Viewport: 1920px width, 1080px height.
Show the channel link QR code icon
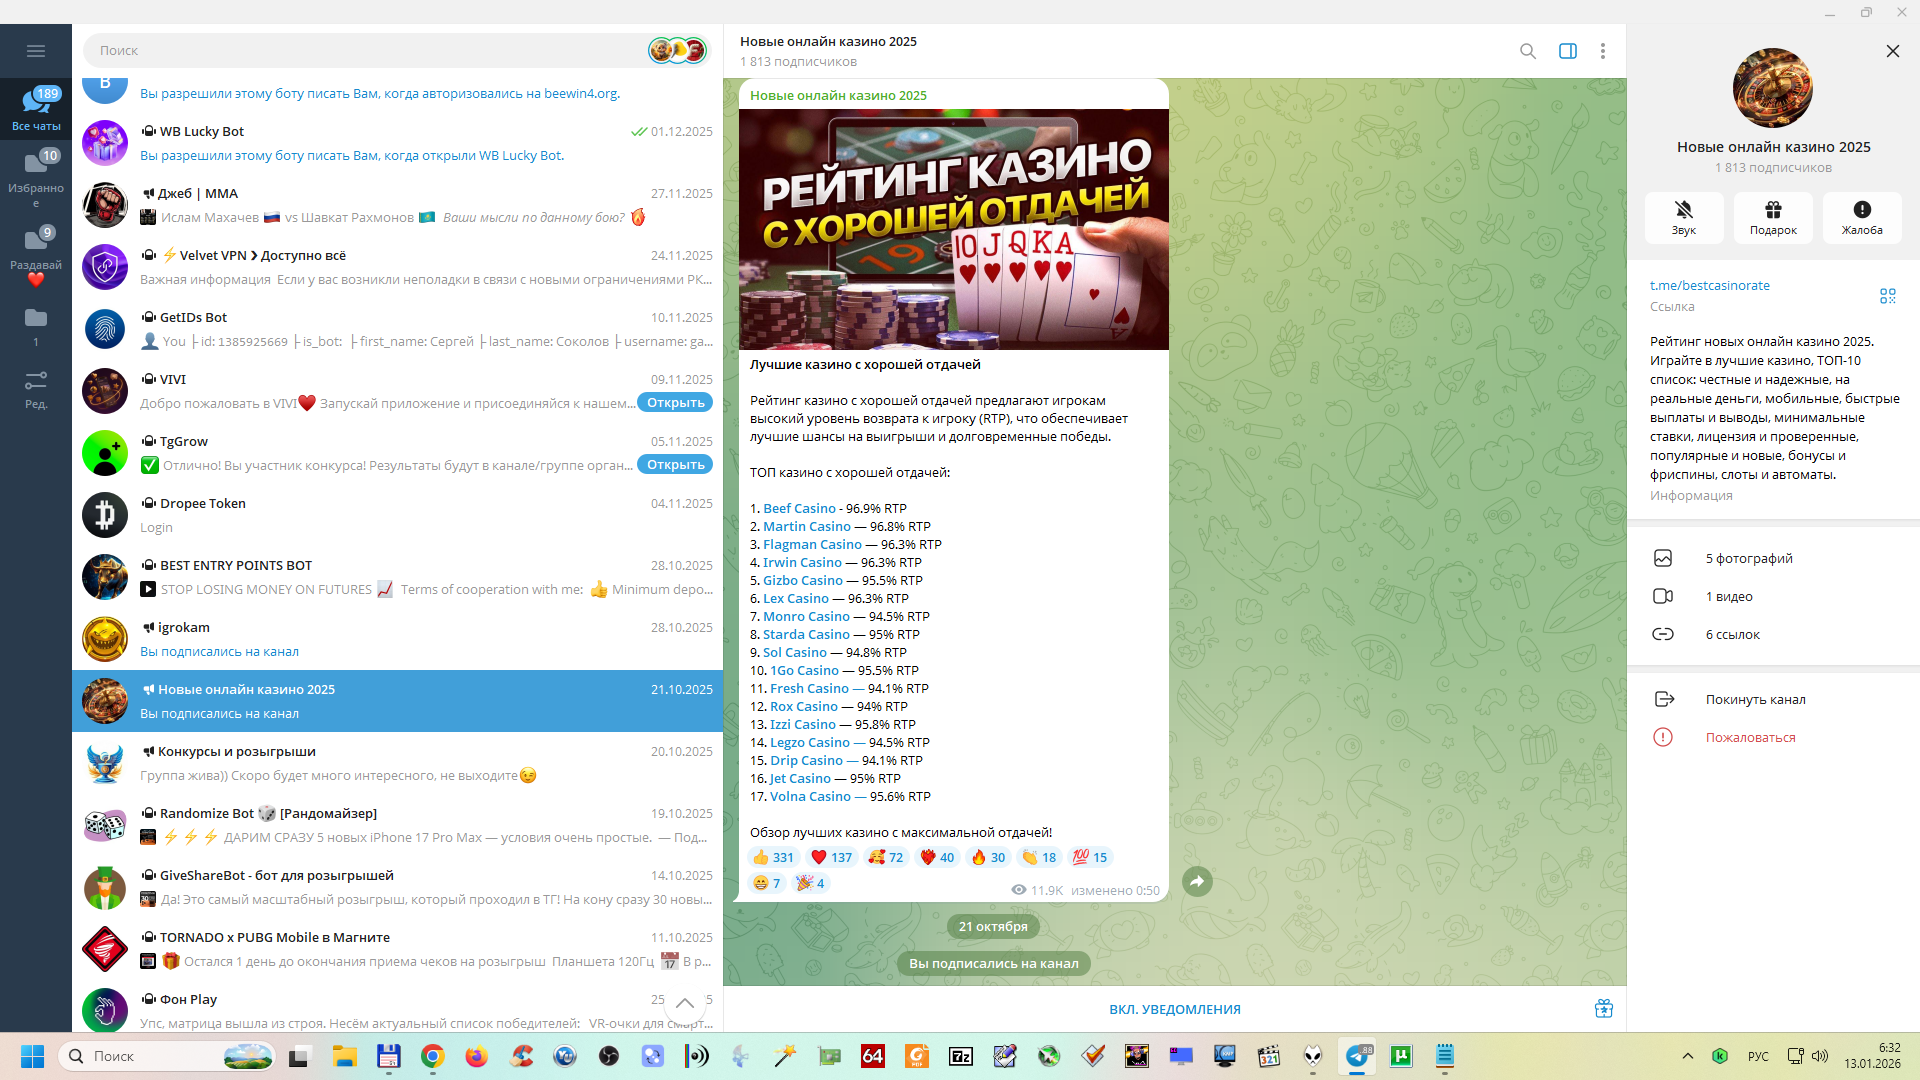1887,296
